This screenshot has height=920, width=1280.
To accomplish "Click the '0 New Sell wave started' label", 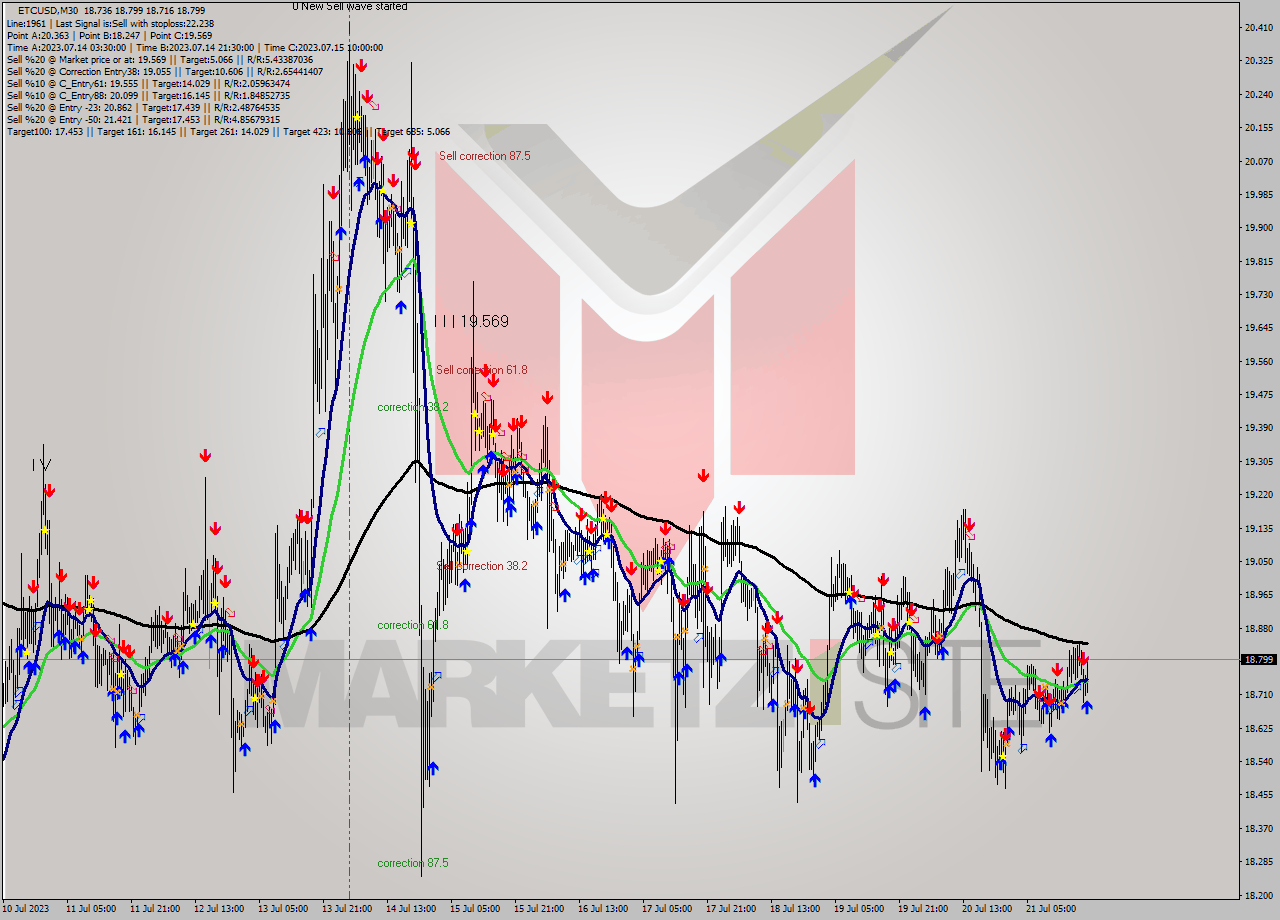I will coord(350,6).
